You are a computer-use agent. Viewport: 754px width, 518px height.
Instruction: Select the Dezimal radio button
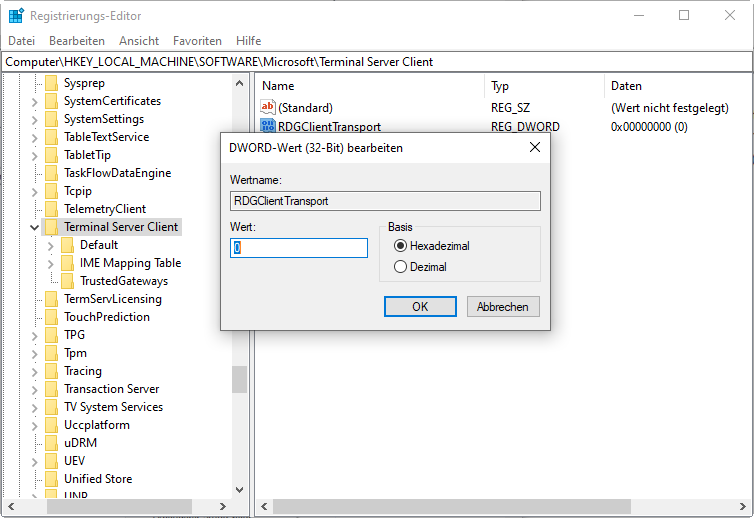(x=401, y=267)
